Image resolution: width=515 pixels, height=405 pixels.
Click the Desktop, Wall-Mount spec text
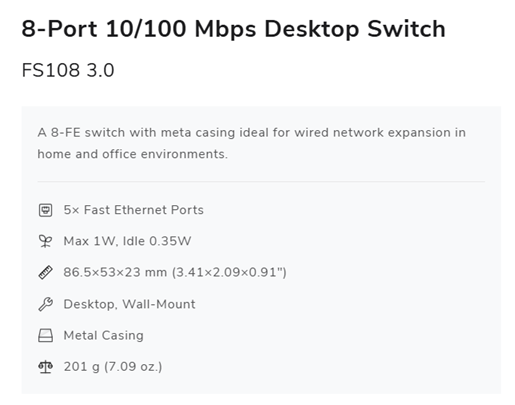[129, 304]
